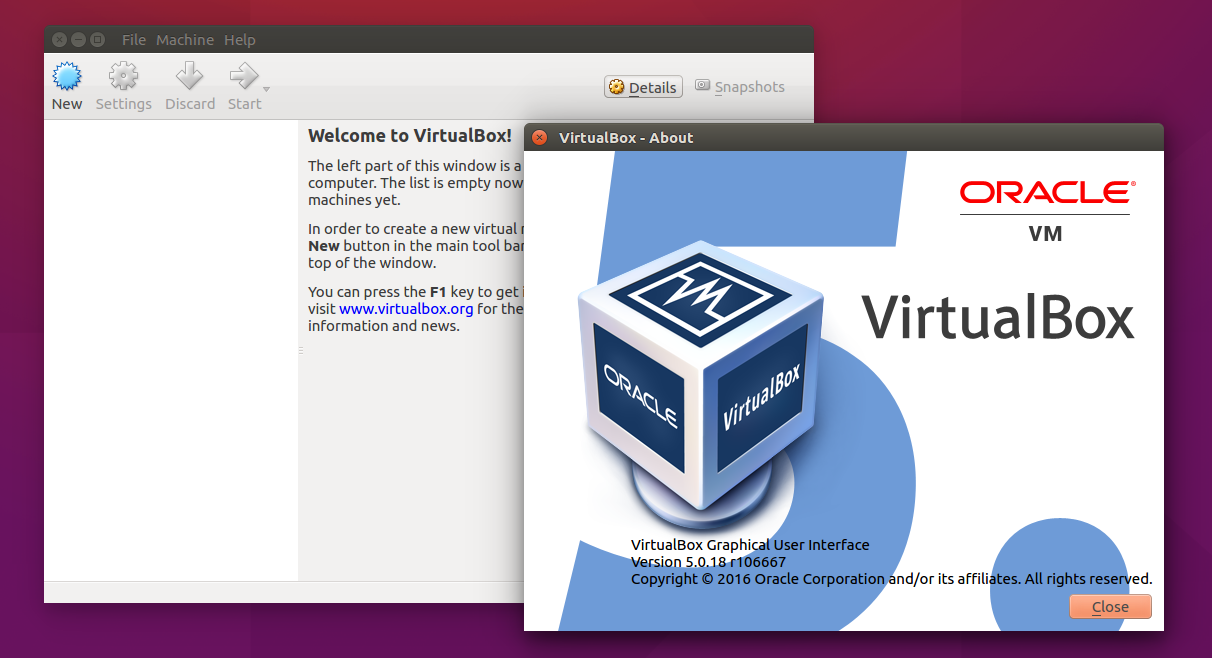This screenshot has height=658, width=1212.
Task: Click the New virtual machine icon
Action: pyautogui.click(x=67, y=76)
